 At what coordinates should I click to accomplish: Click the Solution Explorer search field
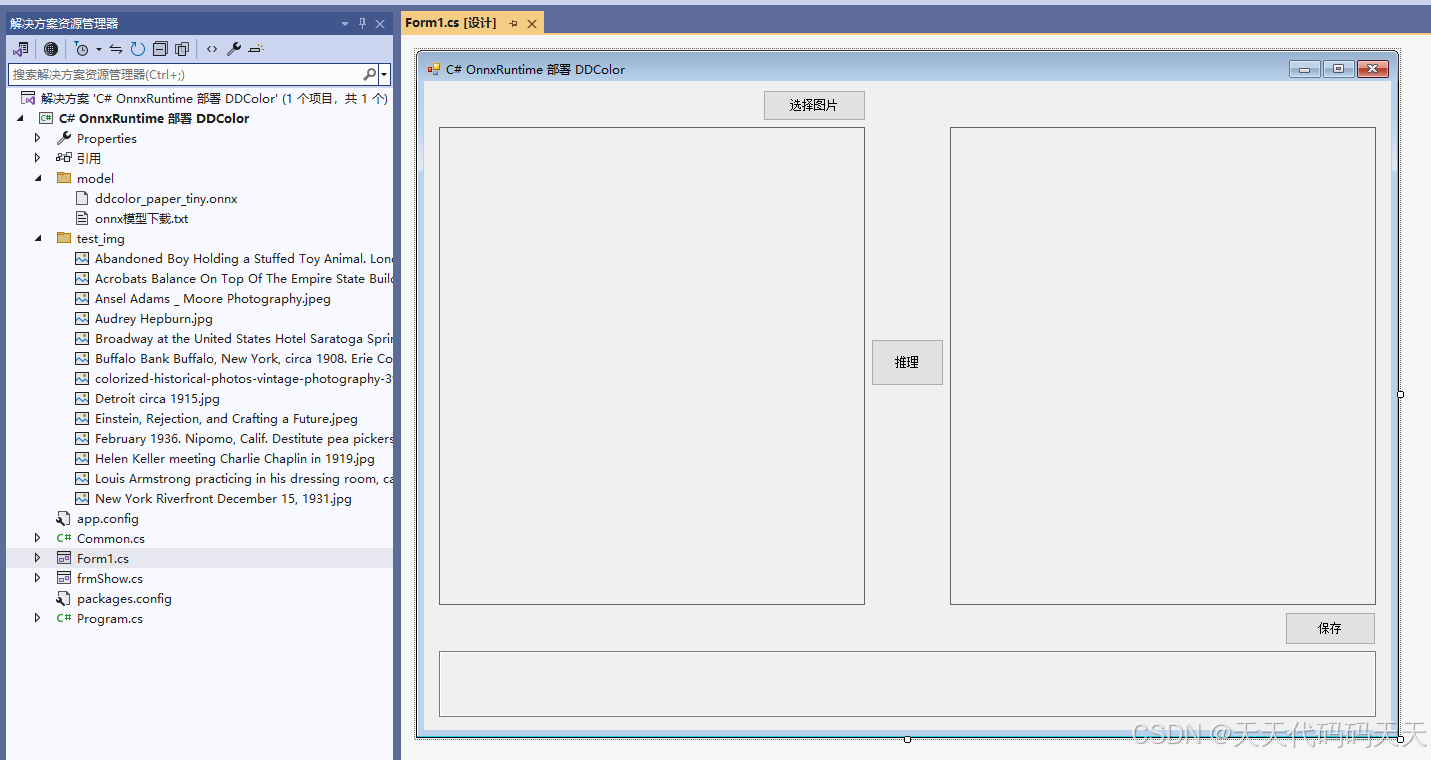point(184,74)
